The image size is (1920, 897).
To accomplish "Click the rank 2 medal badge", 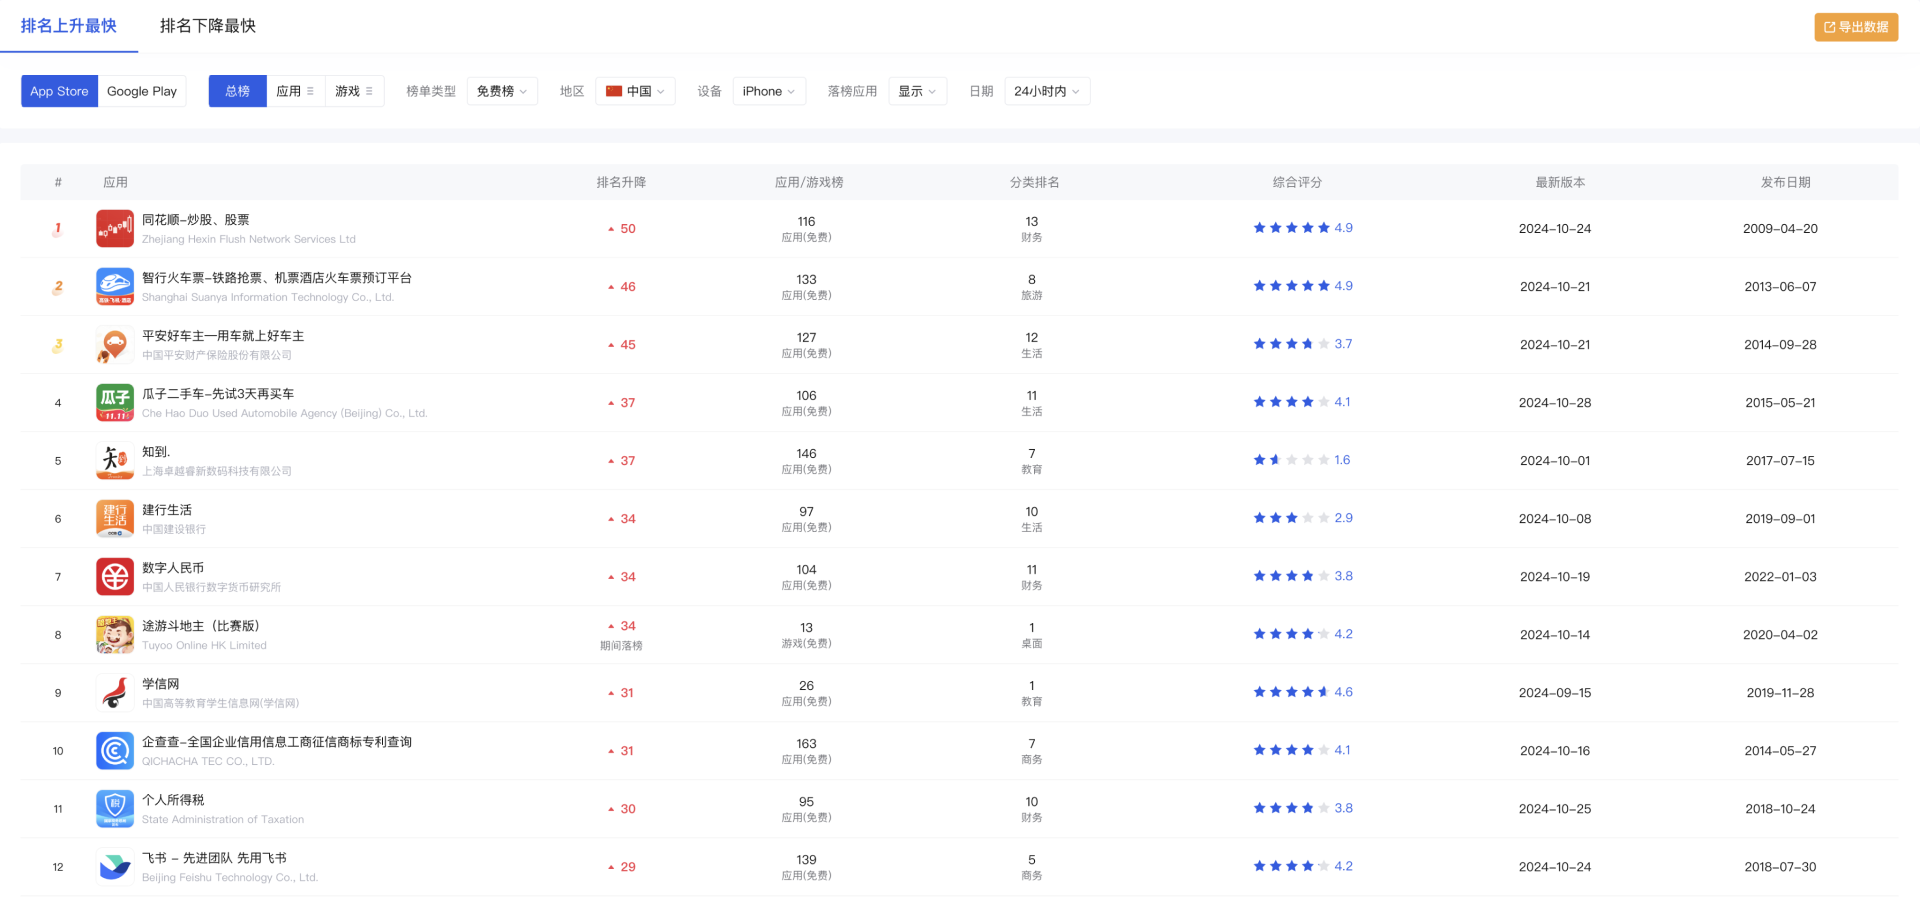I will [57, 287].
